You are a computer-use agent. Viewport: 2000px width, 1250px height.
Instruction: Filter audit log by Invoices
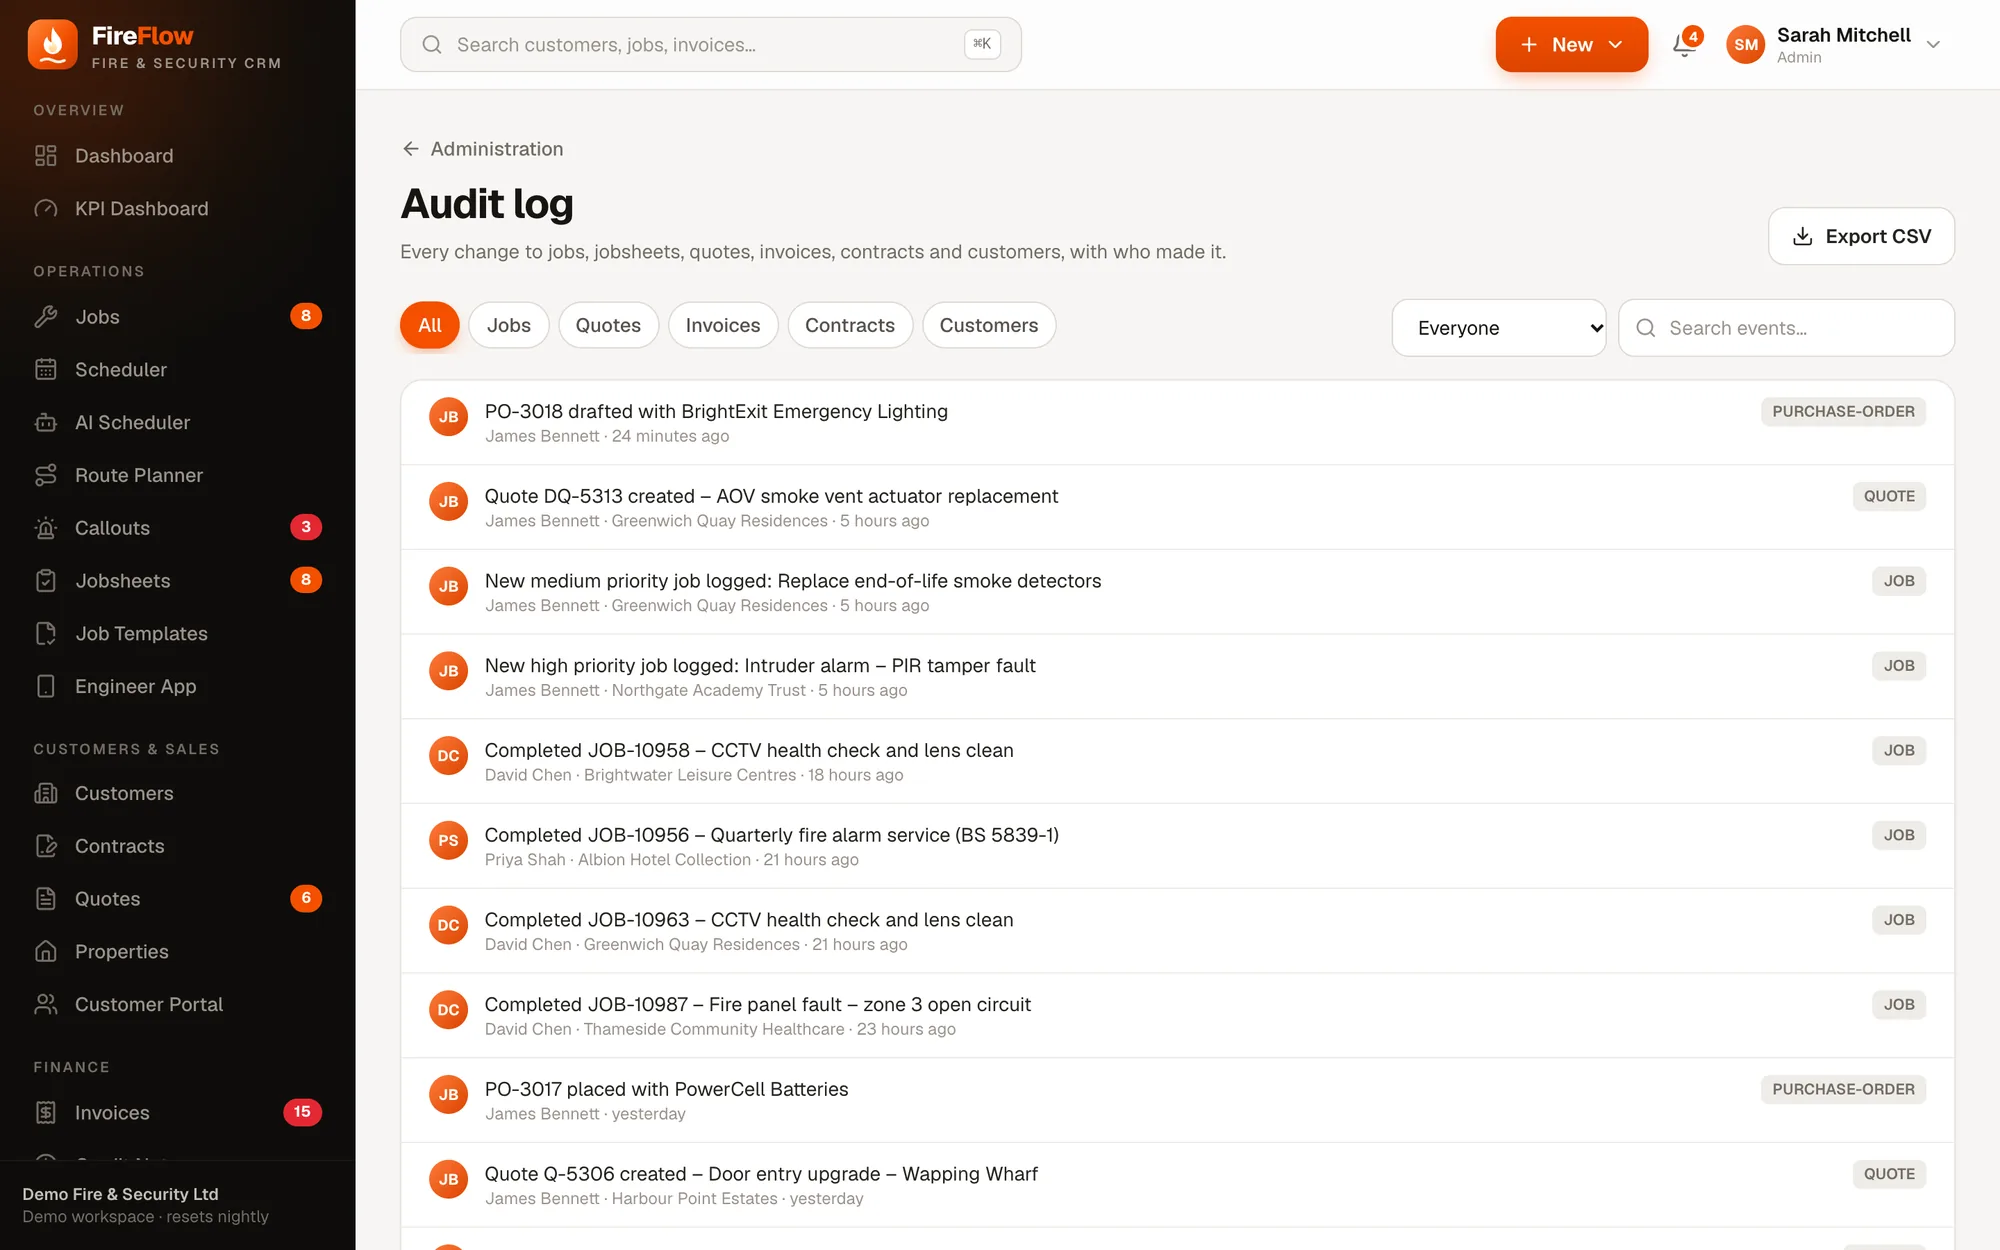[723, 326]
